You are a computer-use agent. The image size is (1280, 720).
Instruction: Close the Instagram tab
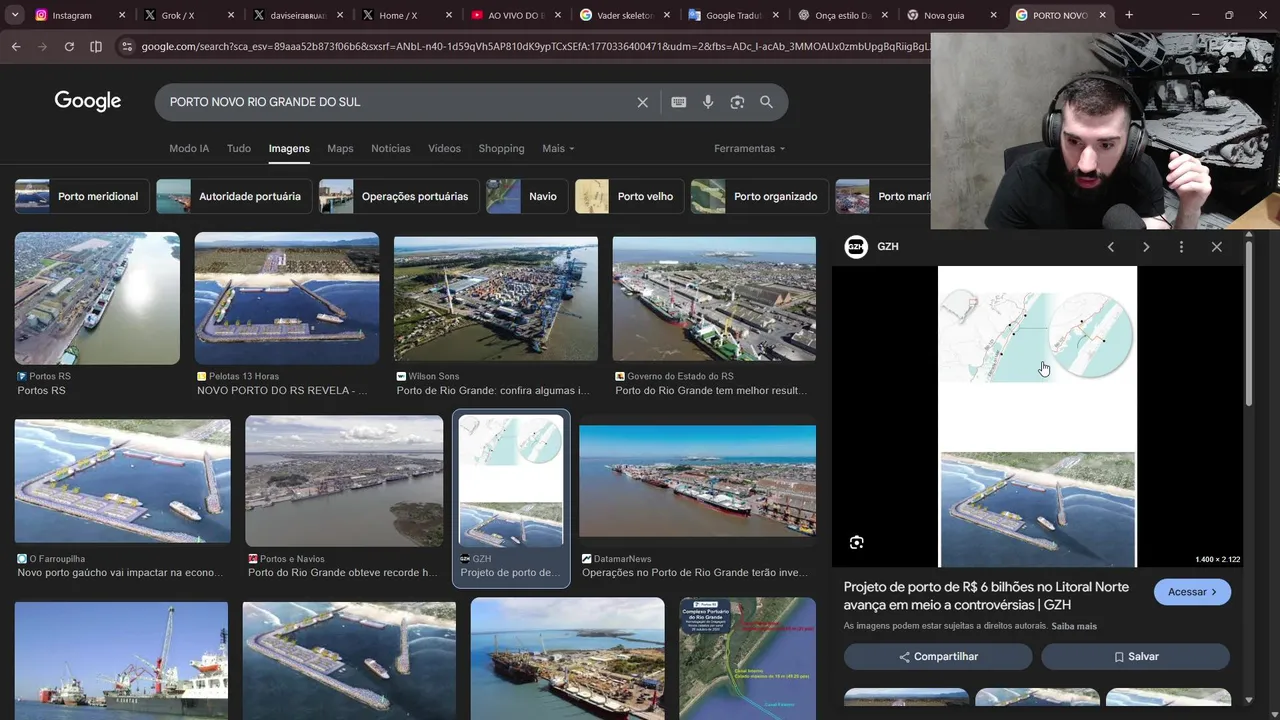pyautogui.click(x=122, y=15)
